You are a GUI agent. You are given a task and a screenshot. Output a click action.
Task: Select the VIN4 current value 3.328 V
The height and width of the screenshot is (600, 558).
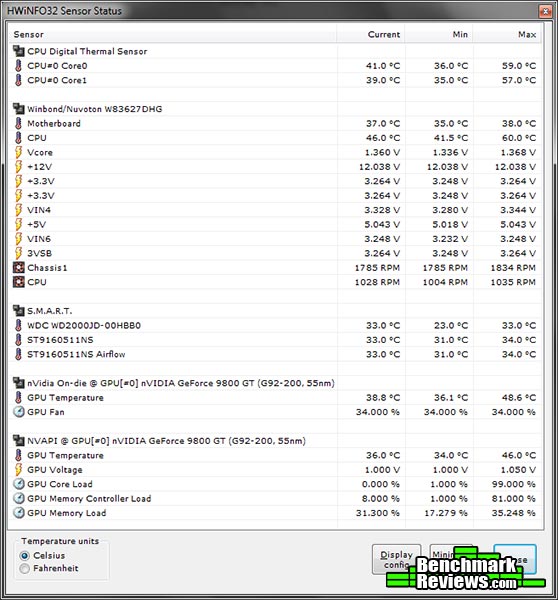coord(382,210)
